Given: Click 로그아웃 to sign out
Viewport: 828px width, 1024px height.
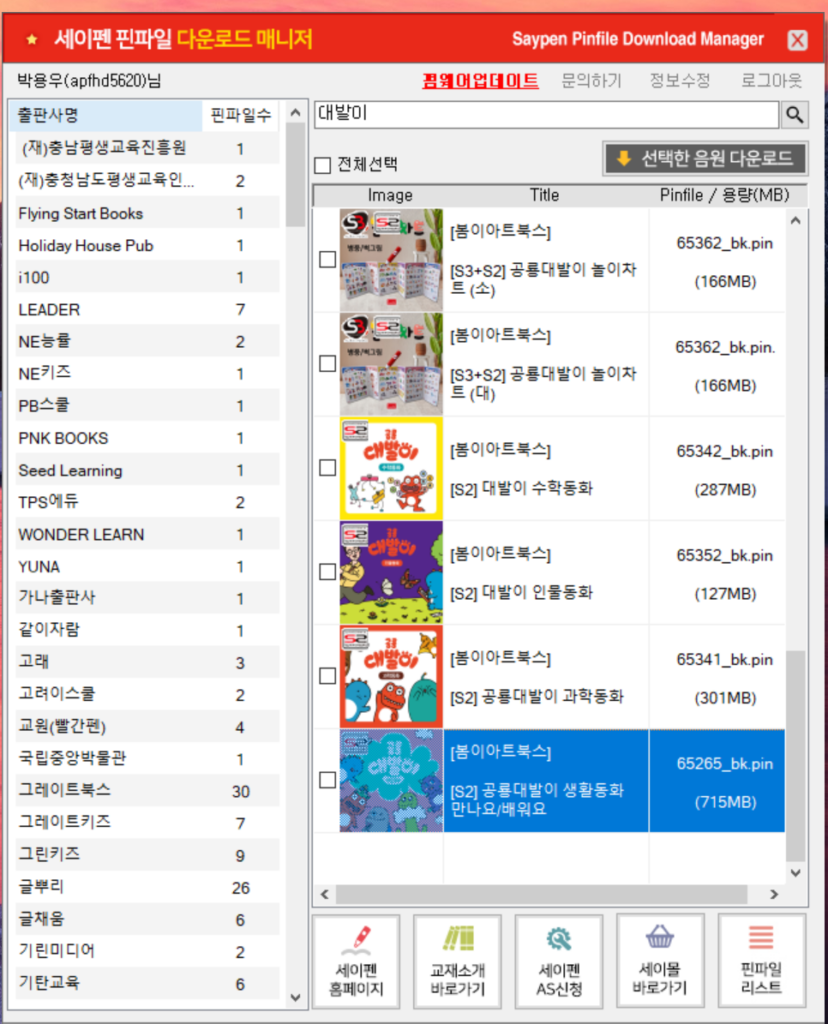Looking at the screenshot, I should [770, 81].
